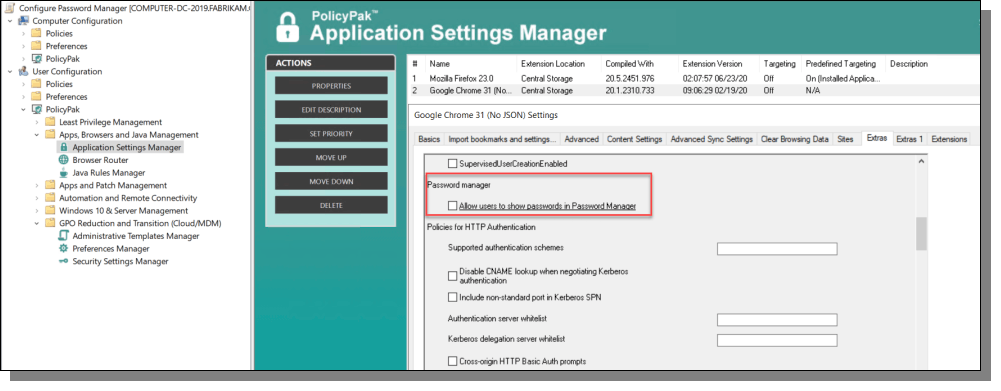Click PolicyPak icon under Computer Configuration
This screenshot has width=1001, height=391.
coord(37,59)
